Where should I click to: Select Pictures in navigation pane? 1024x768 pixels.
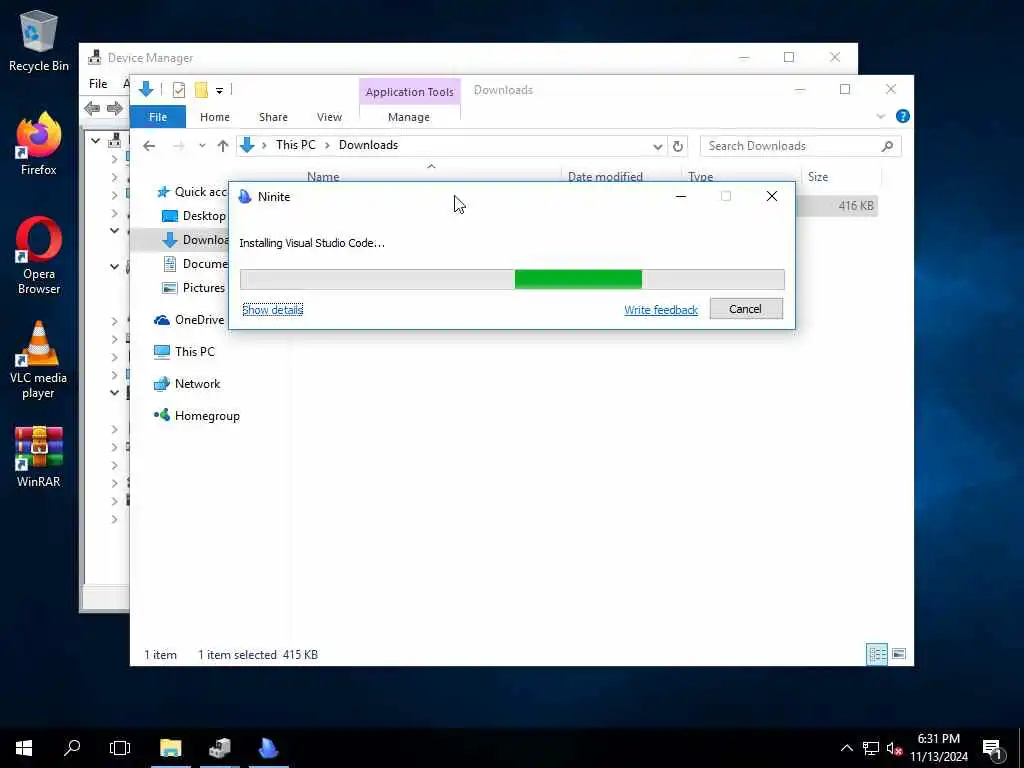tap(194, 287)
